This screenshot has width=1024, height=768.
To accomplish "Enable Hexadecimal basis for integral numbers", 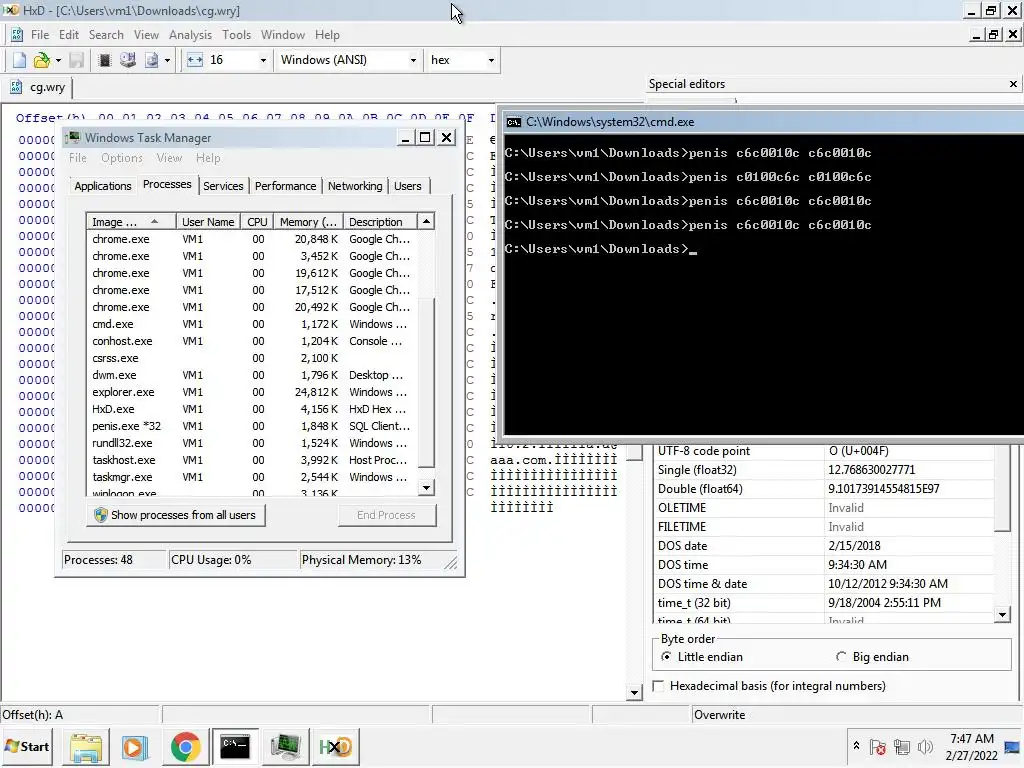I will coord(658,686).
